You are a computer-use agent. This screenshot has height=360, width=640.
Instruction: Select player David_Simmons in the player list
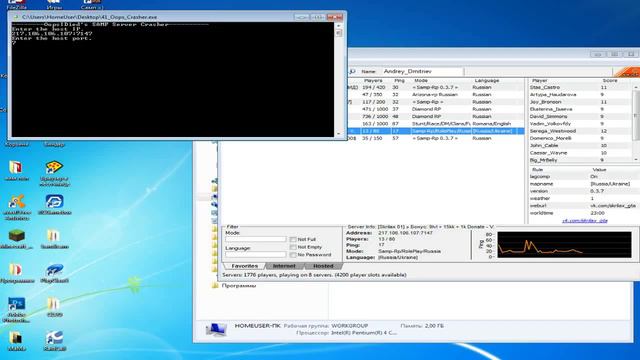pyautogui.click(x=580, y=117)
